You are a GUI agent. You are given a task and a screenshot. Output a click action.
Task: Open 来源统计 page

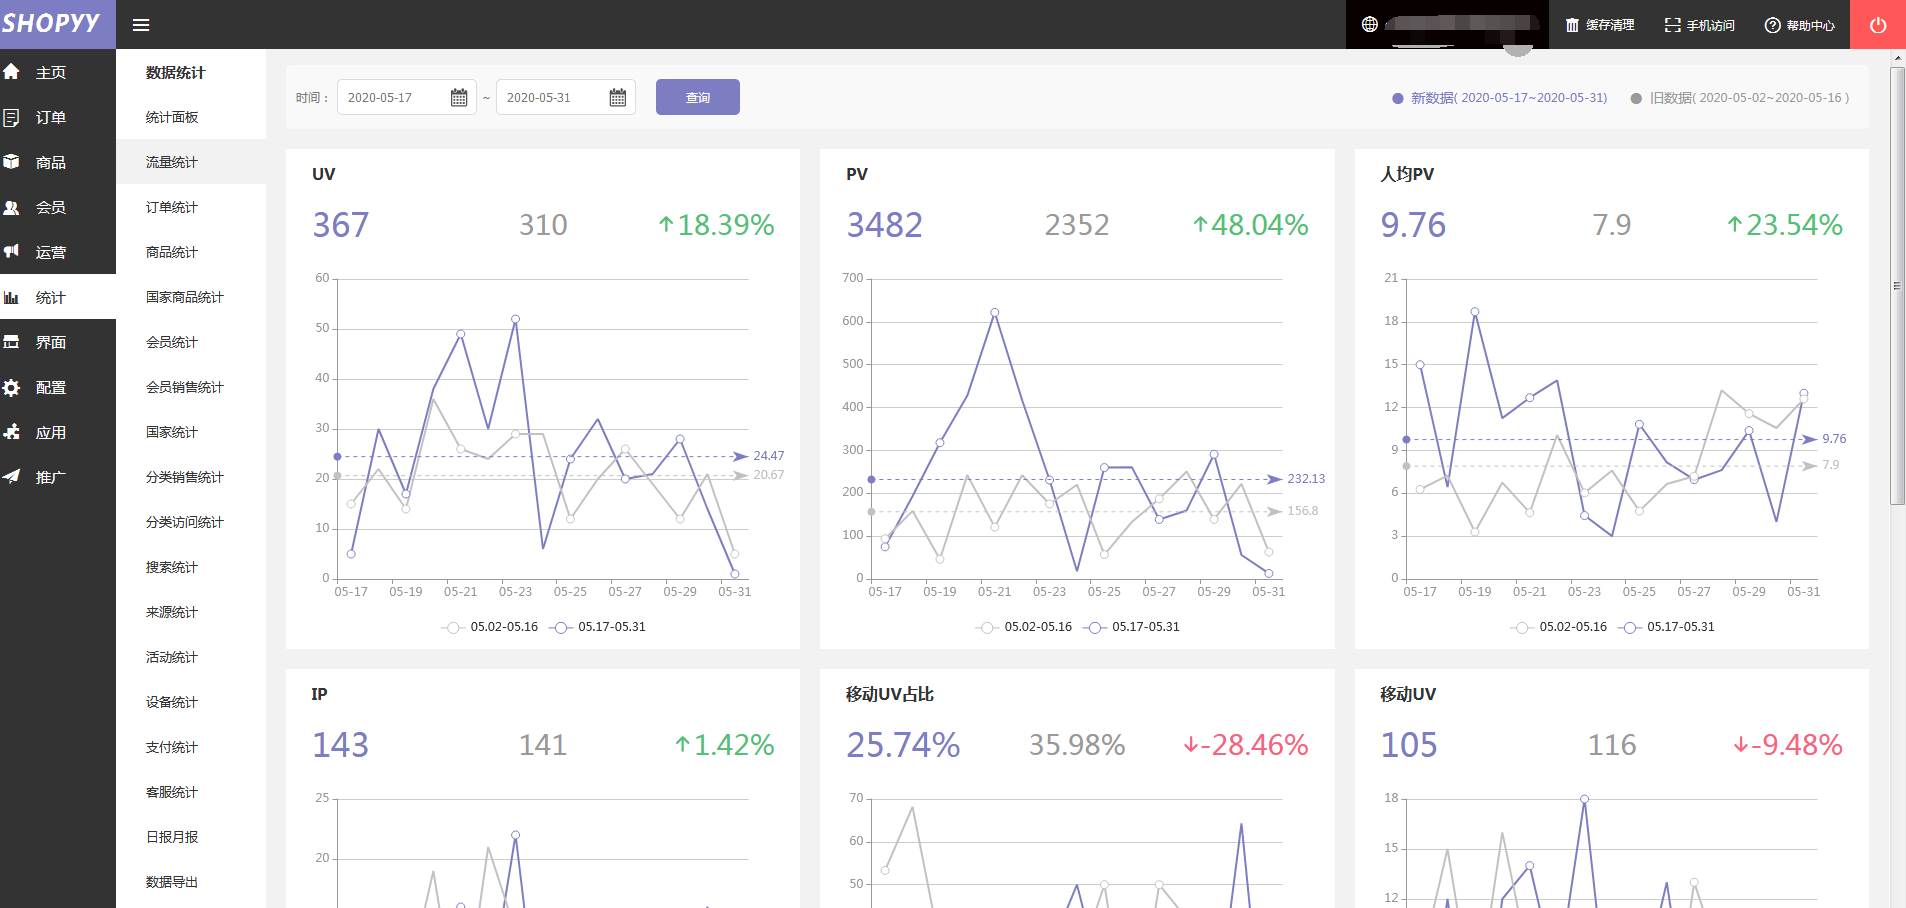pos(172,612)
